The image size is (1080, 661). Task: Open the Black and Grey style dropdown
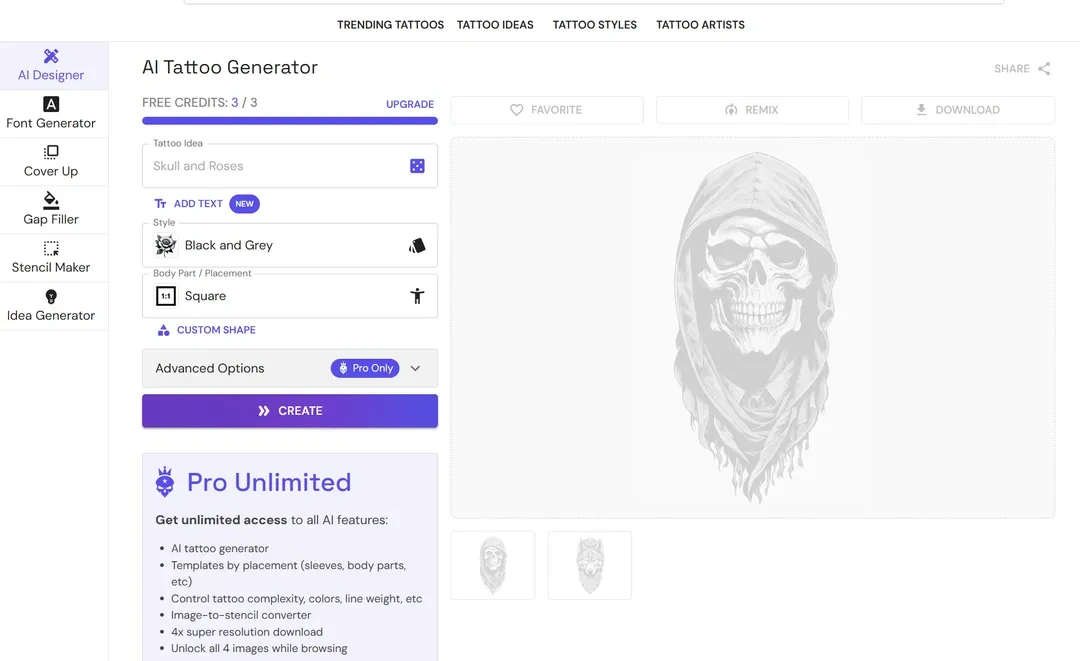[290, 245]
